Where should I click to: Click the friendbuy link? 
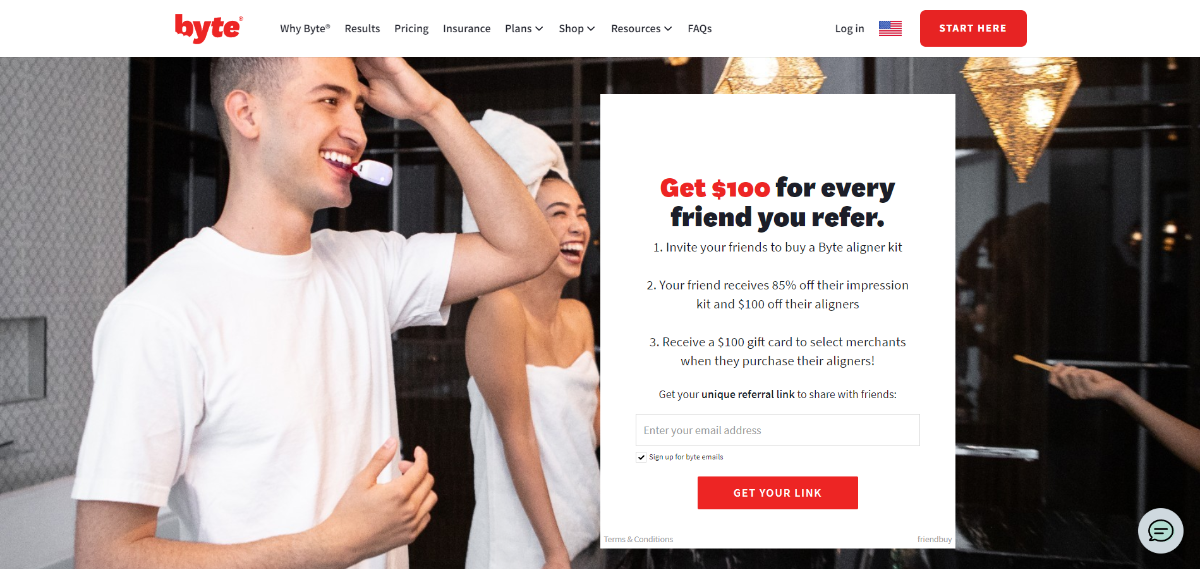(934, 539)
